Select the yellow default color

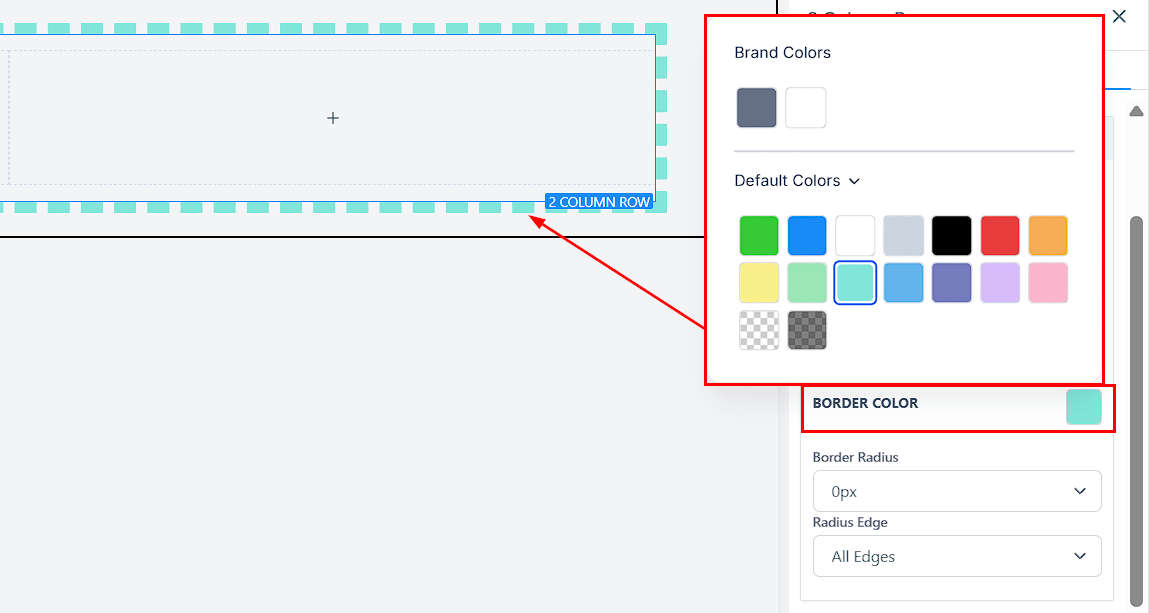click(759, 283)
